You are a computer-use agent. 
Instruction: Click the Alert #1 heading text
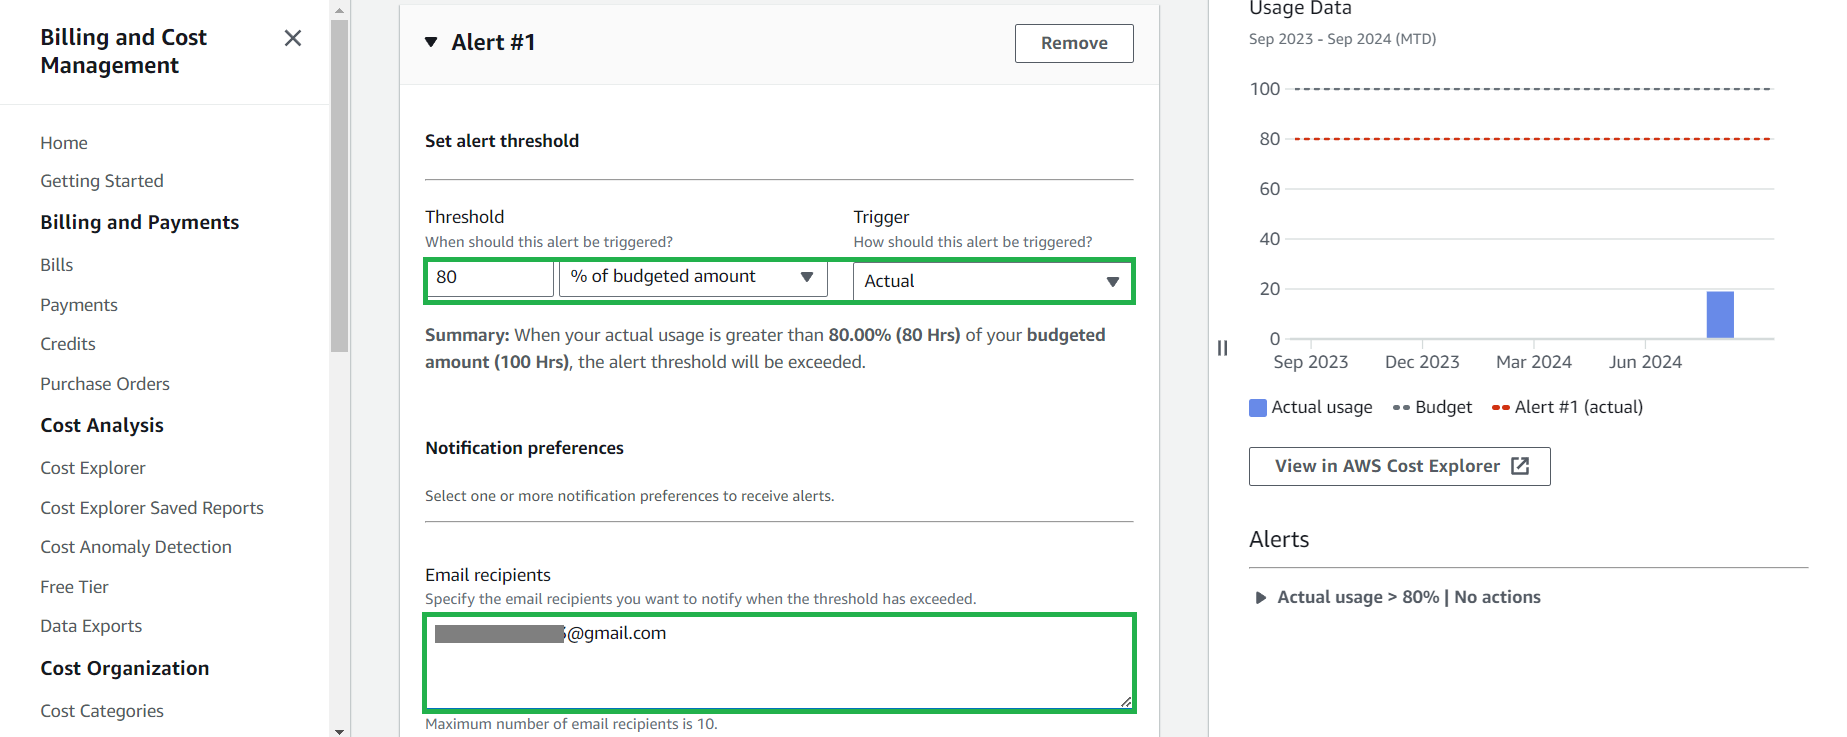[493, 42]
